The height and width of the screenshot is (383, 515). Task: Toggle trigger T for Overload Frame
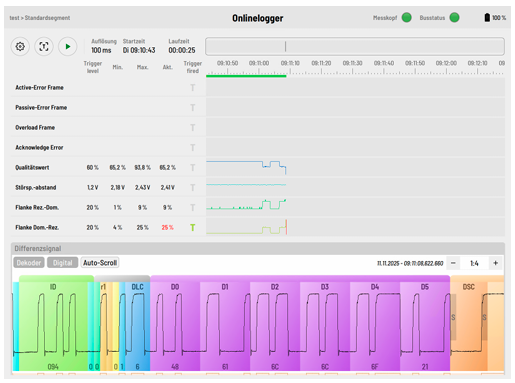[192, 128]
